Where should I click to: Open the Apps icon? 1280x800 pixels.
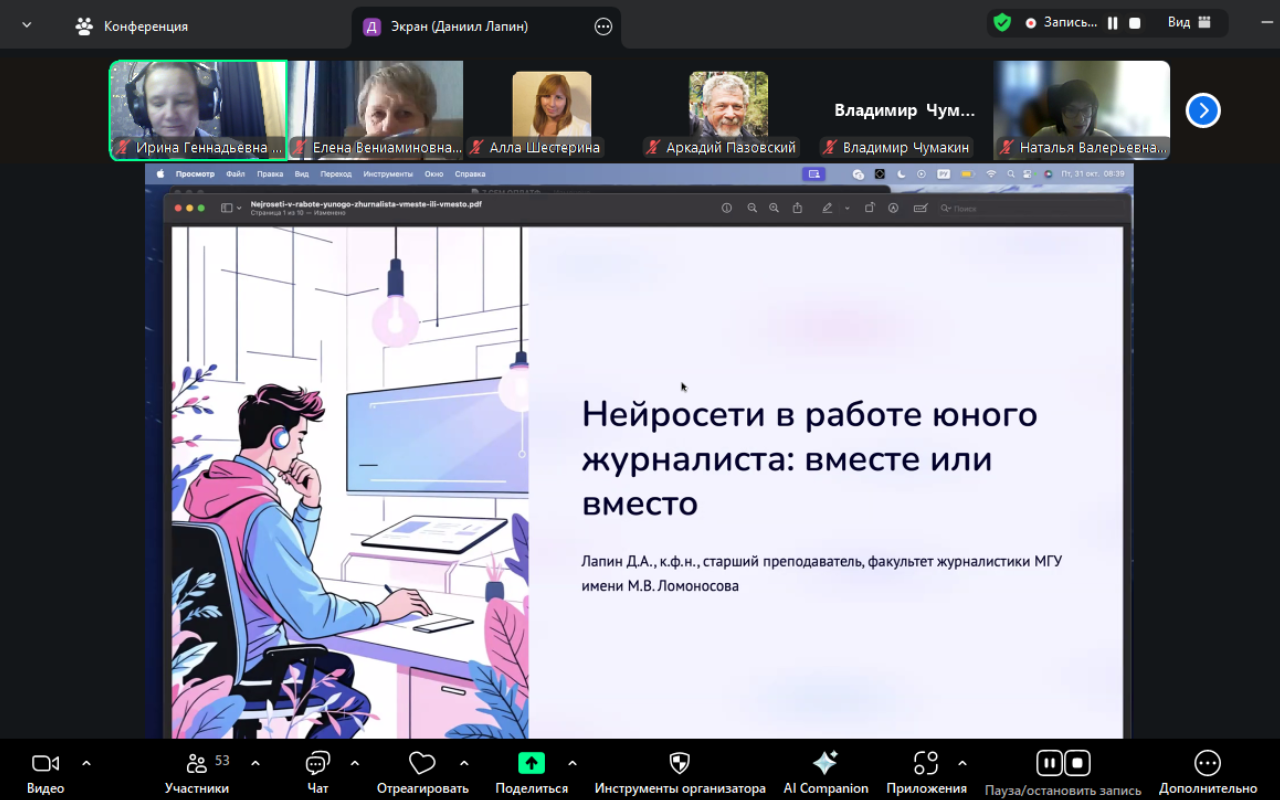pos(926,764)
